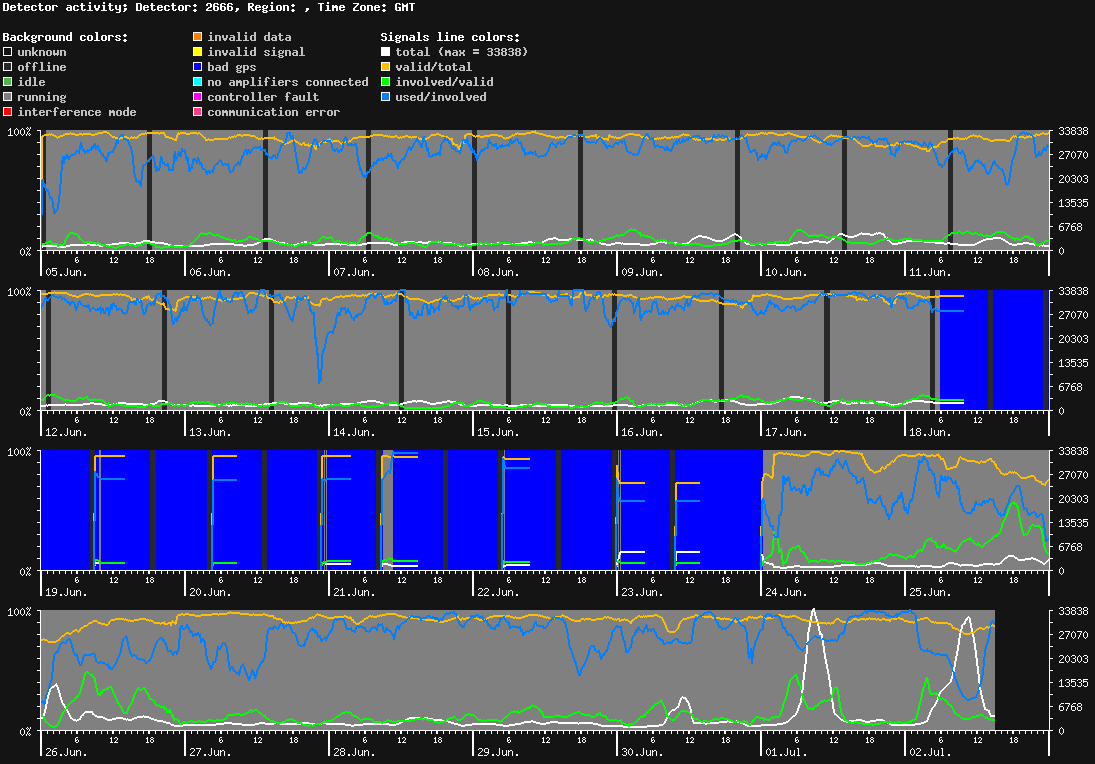Click the gray running color swatch

(x=8, y=97)
